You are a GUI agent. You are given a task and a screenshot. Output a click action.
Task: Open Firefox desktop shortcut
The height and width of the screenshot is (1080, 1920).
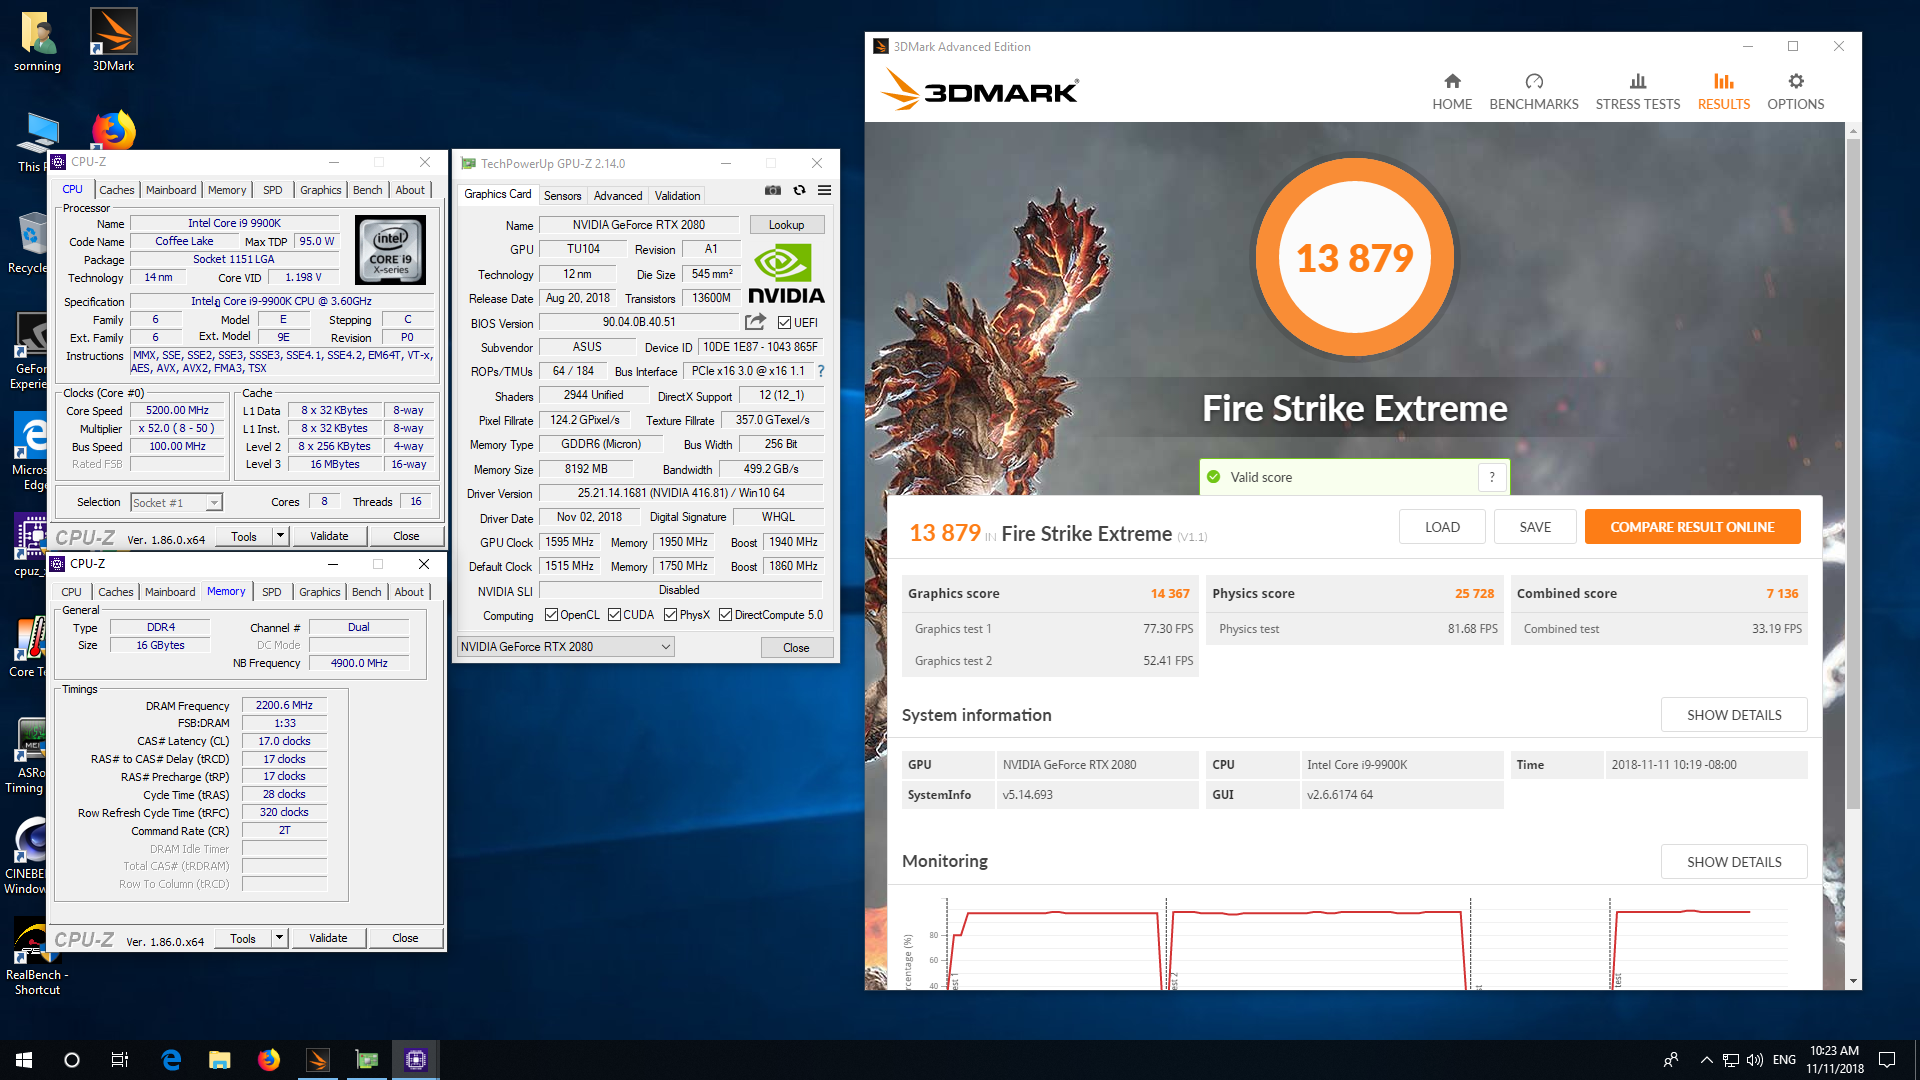tap(114, 130)
